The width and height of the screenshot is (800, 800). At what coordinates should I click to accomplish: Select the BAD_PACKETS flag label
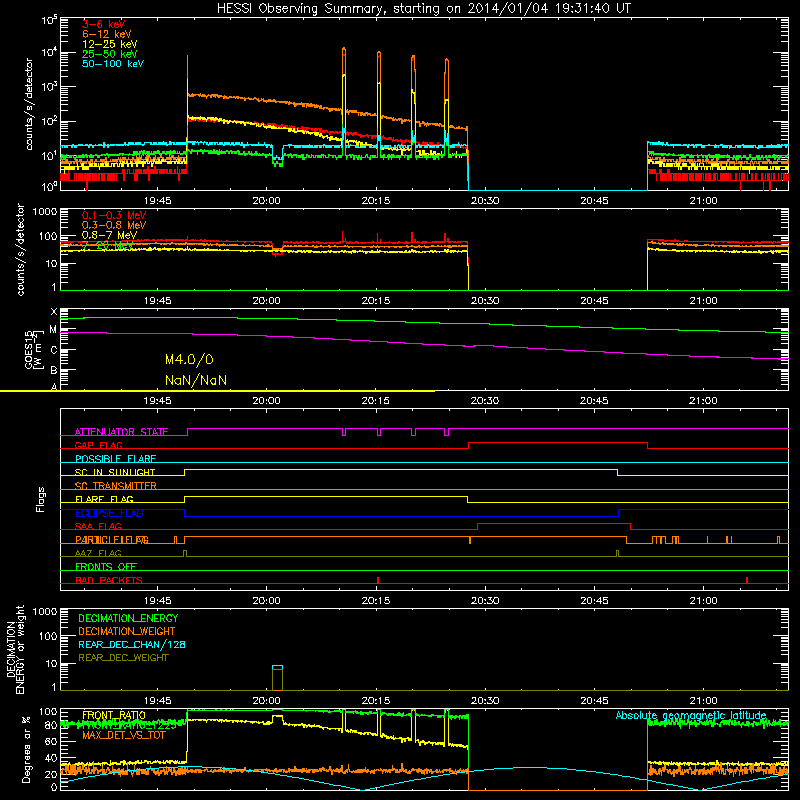point(109,580)
